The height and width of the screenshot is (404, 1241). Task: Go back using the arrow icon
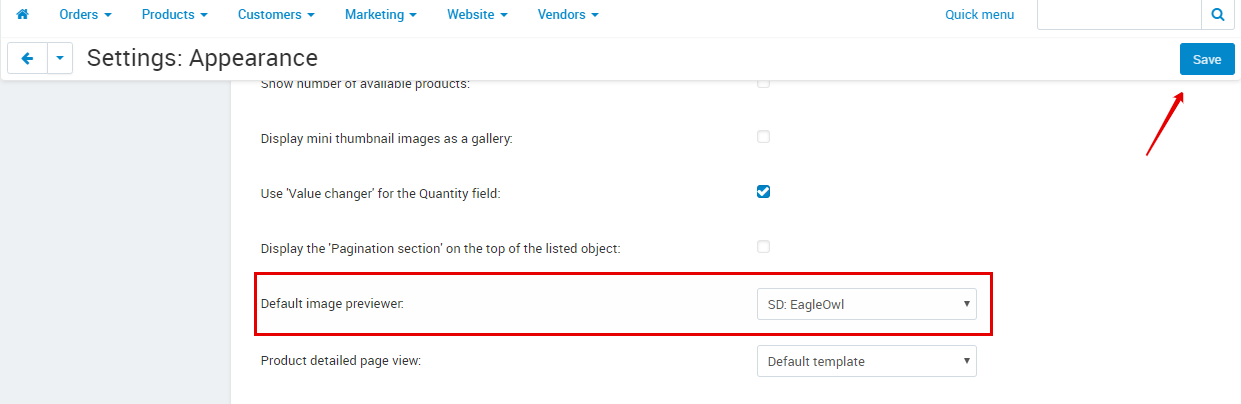(x=27, y=59)
